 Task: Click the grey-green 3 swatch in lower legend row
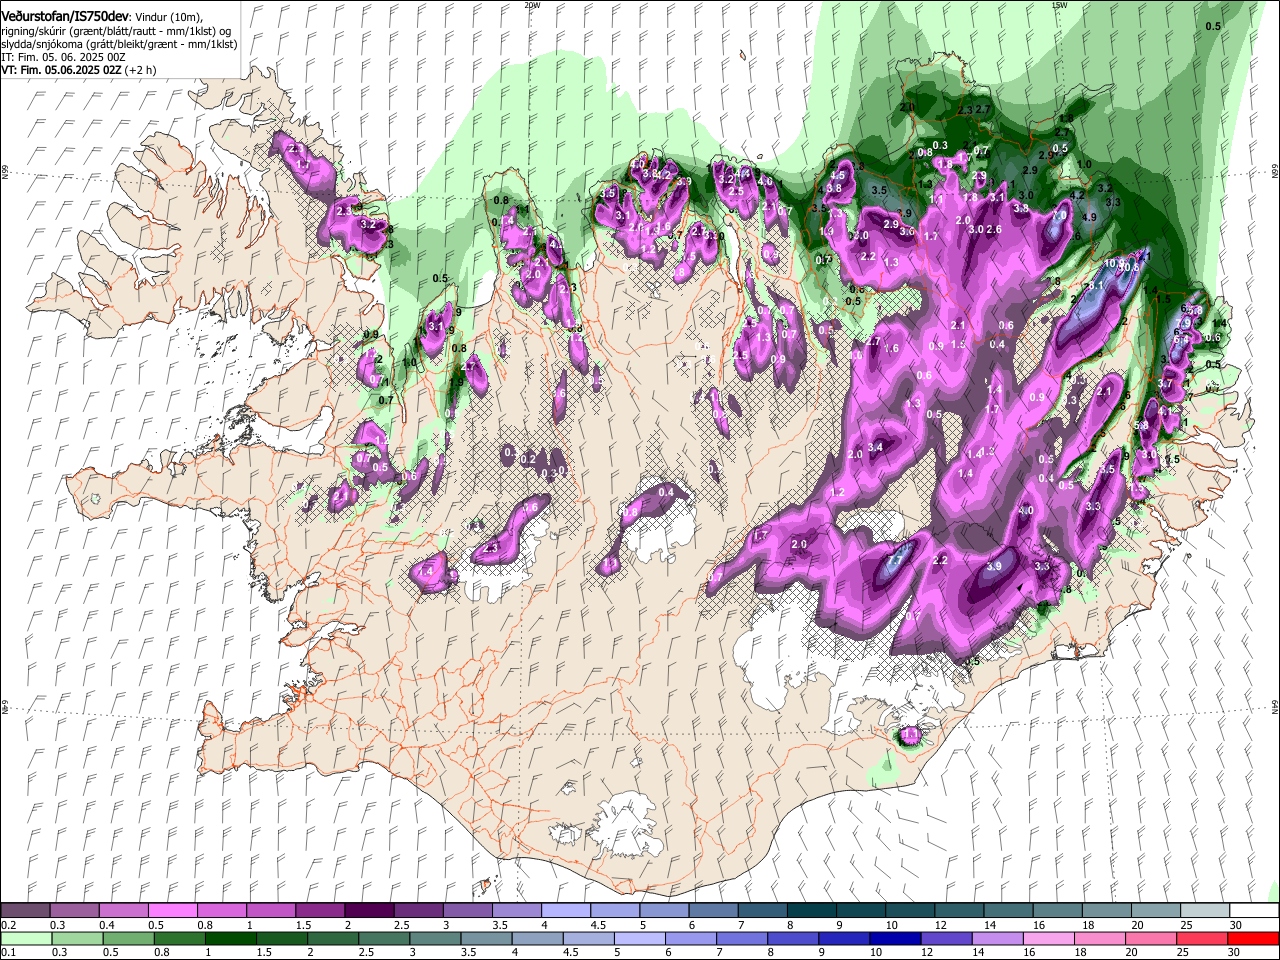[435, 939]
